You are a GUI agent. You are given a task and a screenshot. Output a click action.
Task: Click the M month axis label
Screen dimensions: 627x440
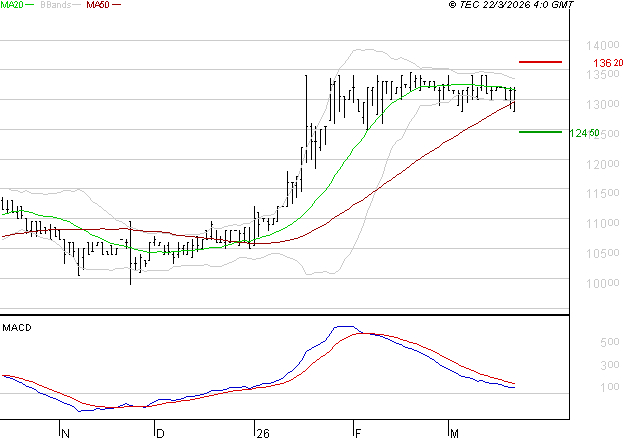coord(454,434)
